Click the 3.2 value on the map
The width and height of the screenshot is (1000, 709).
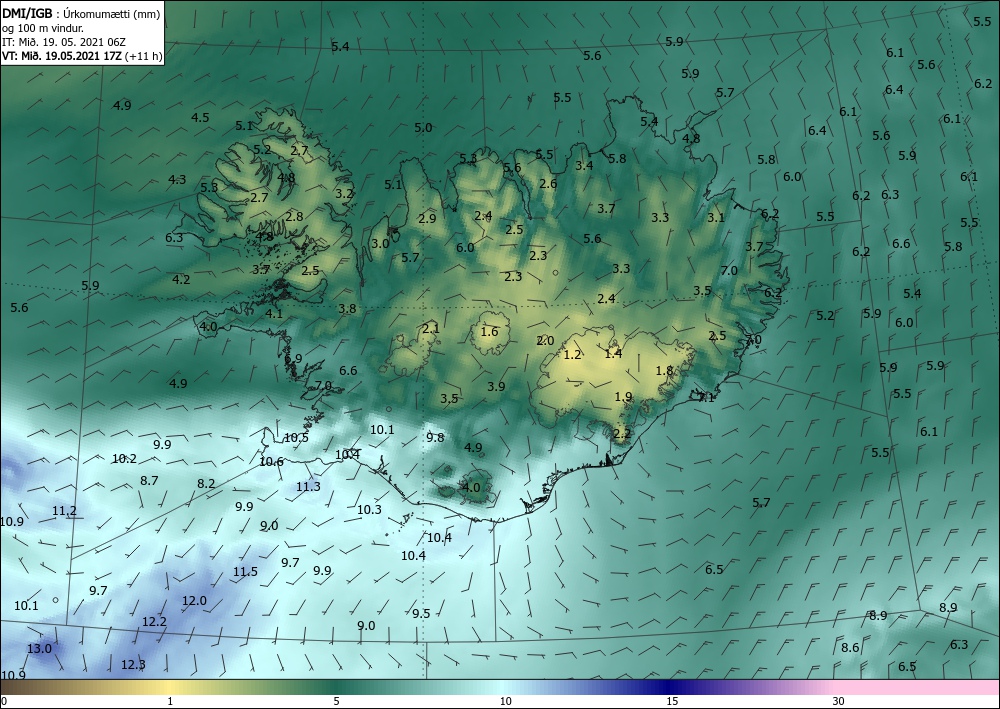click(x=344, y=193)
